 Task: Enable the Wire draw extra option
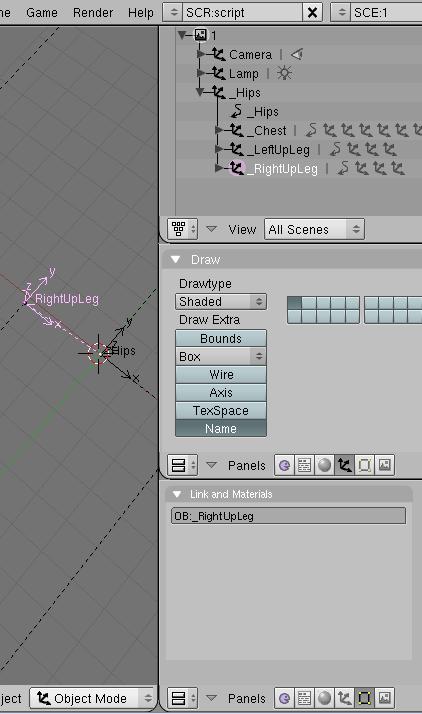click(x=221, y=375)
